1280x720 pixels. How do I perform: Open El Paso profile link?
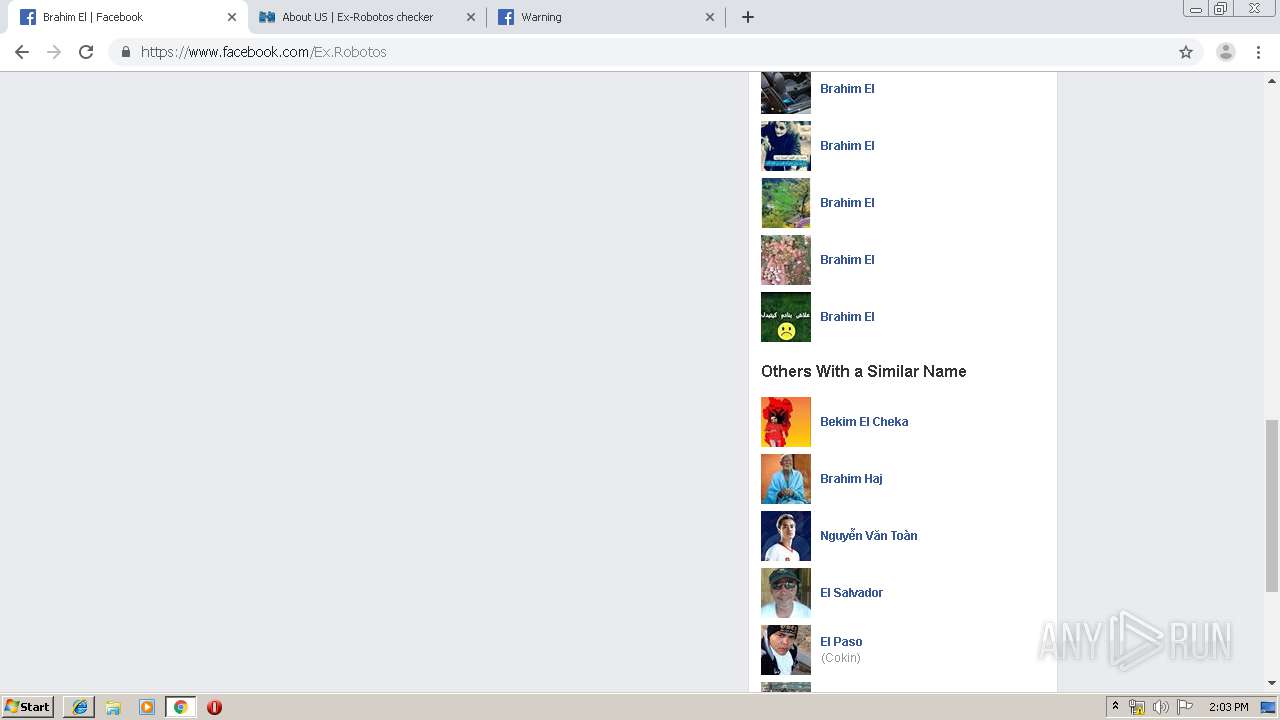click(x=841, y=642)
